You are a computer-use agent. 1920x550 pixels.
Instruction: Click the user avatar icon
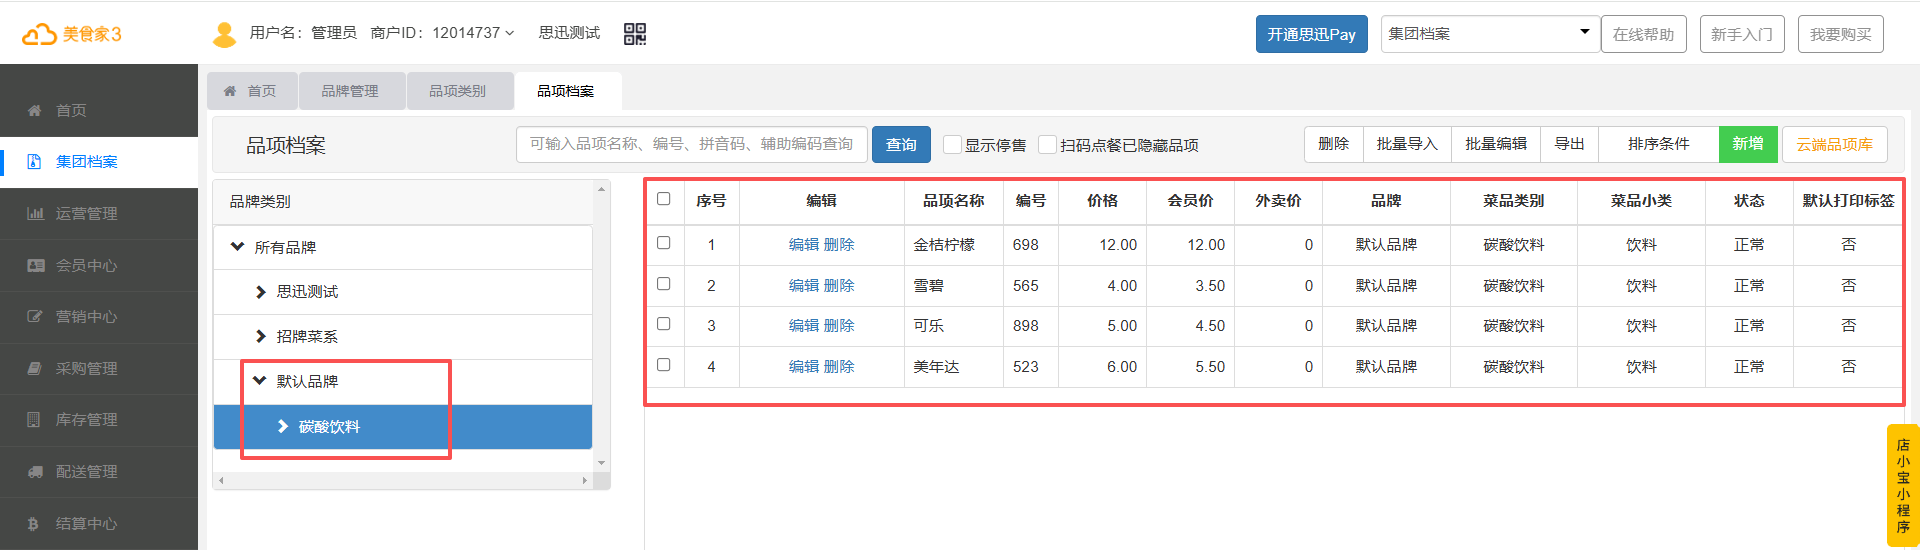(225, 34)
